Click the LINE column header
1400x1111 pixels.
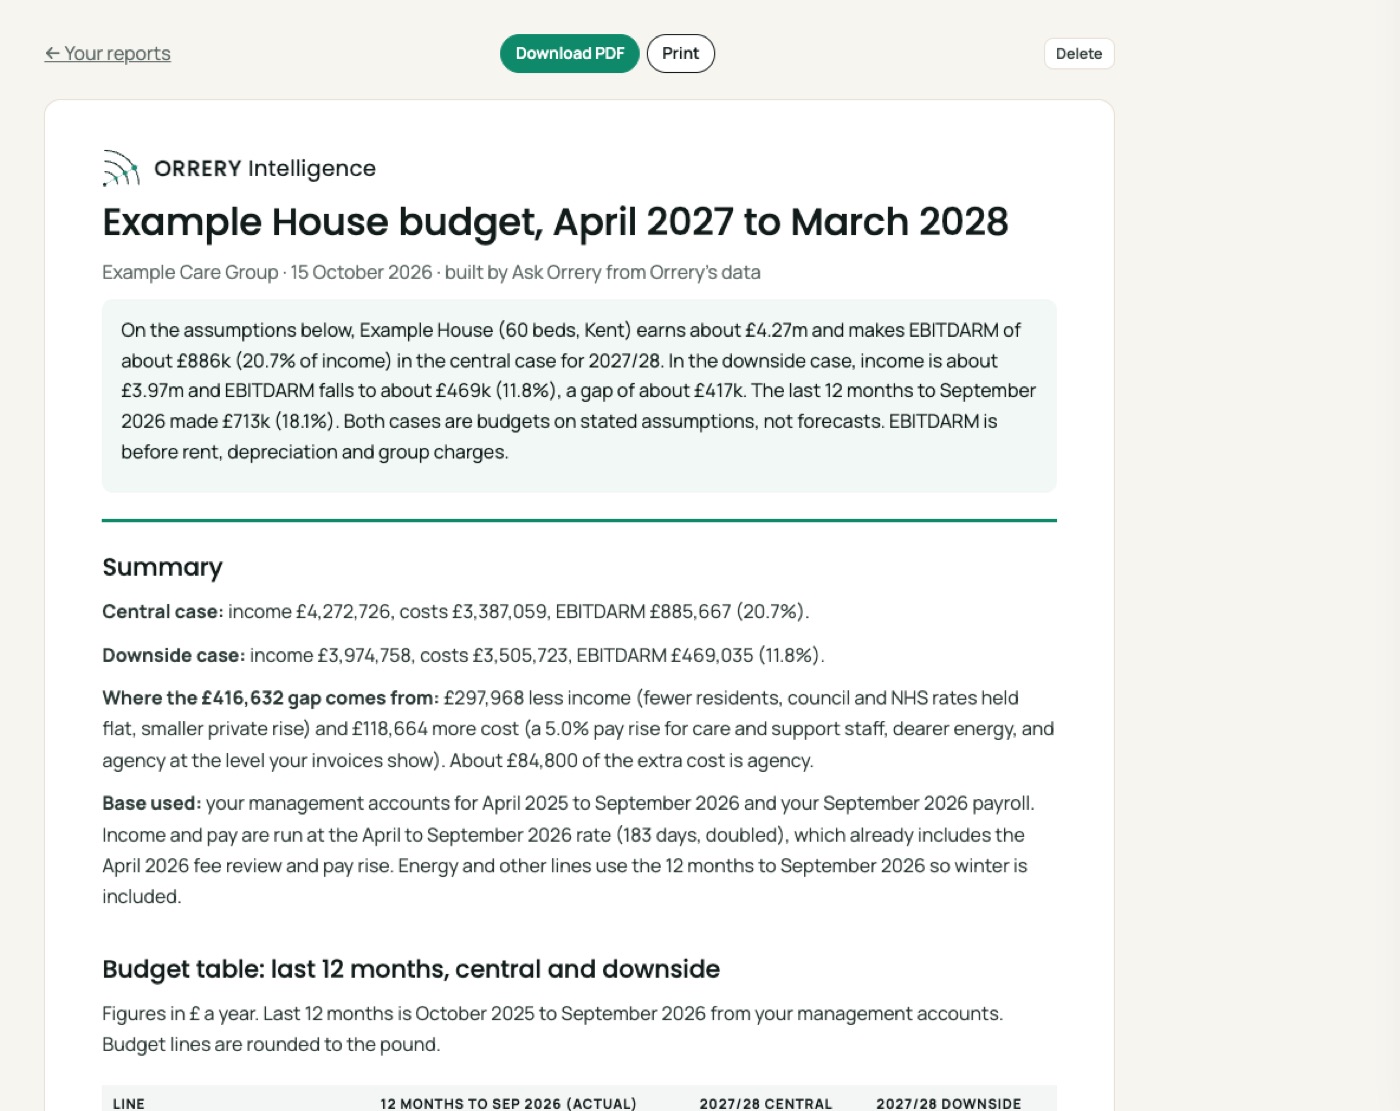click(129, 1103)
